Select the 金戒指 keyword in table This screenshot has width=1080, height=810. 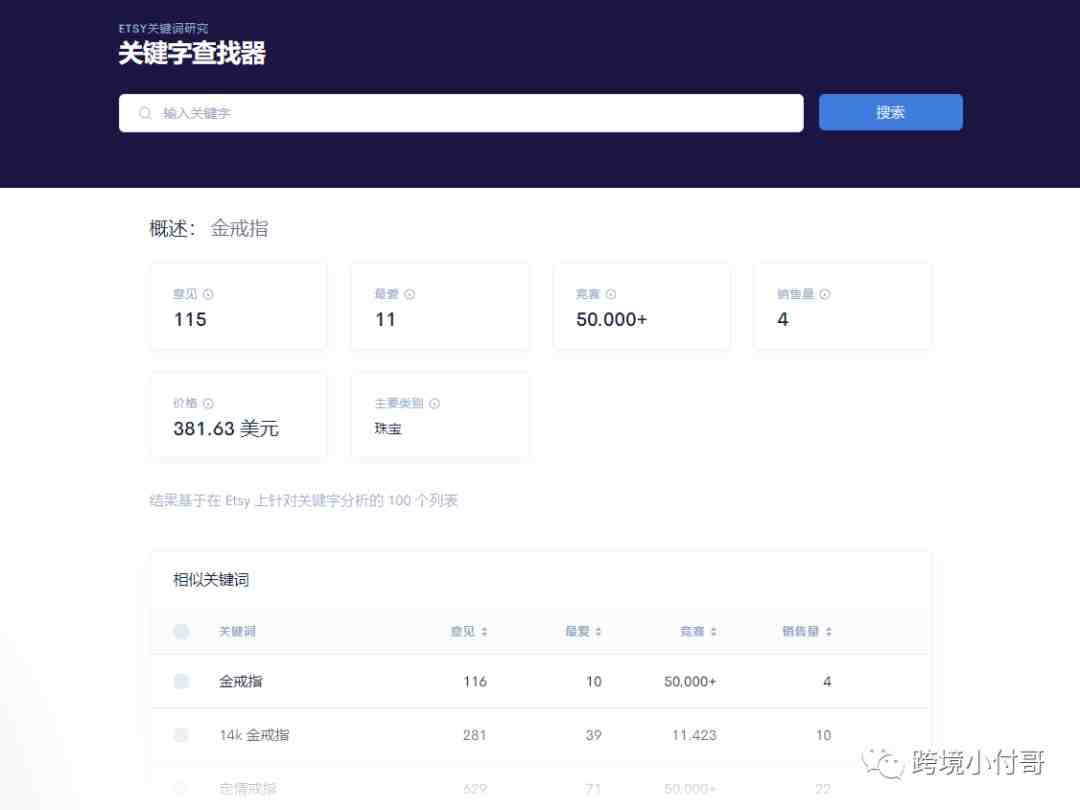pos(240,681)
